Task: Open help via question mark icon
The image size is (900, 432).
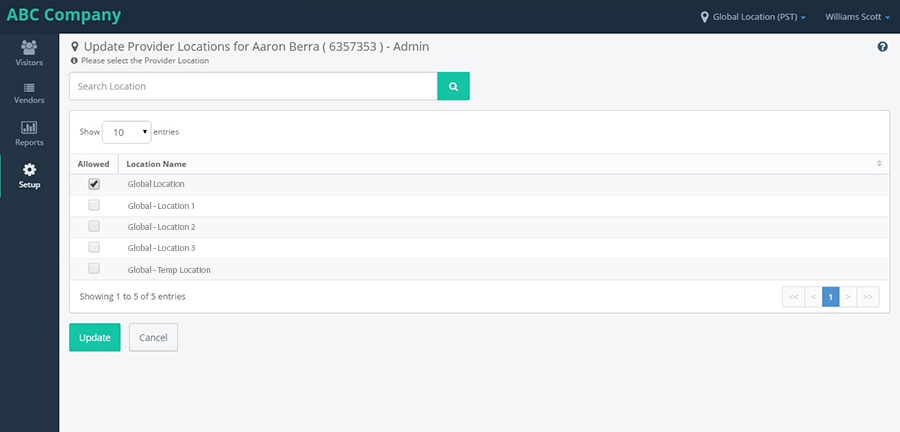Action: tap(883, 47)
